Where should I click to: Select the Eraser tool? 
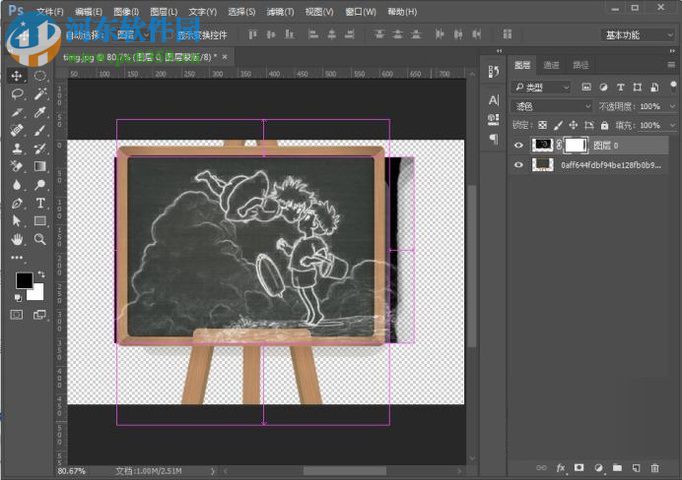(x=17, y=167)
